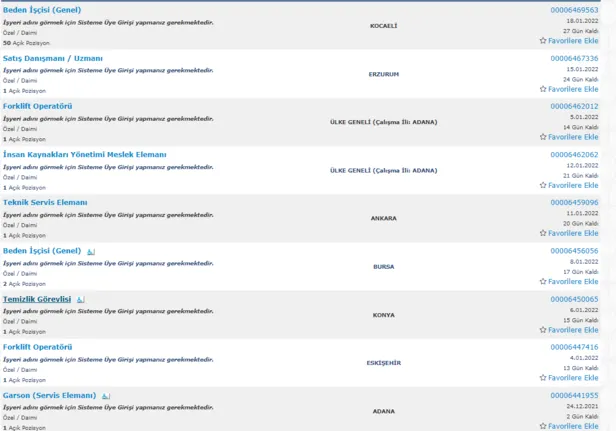This screenshot has width=616, height=431.
Task: Open the Teknik Servis Elemanı job posting
Action: [45, 202]
